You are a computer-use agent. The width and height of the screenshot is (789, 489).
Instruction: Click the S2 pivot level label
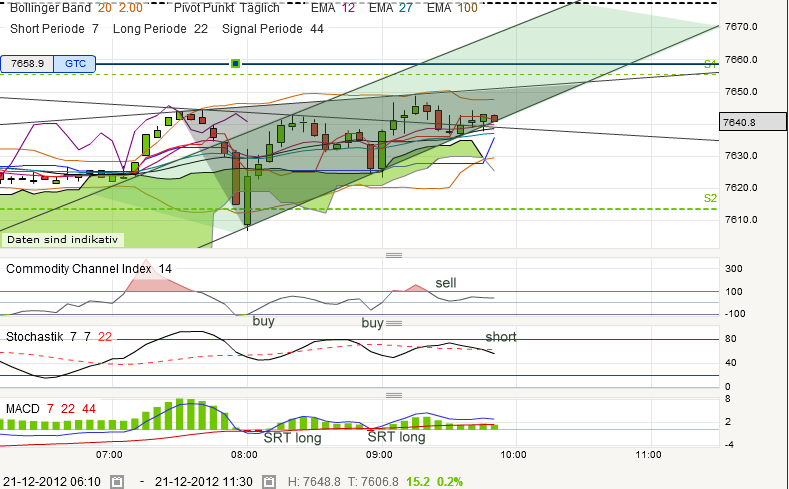[710, 198]
